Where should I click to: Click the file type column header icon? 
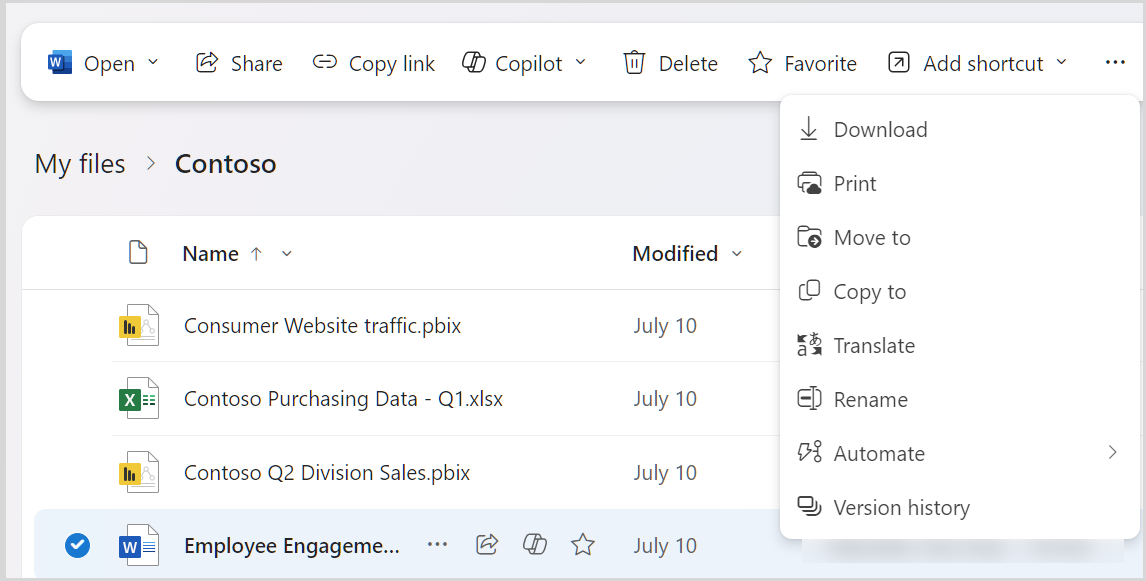(x=138, y=253)
